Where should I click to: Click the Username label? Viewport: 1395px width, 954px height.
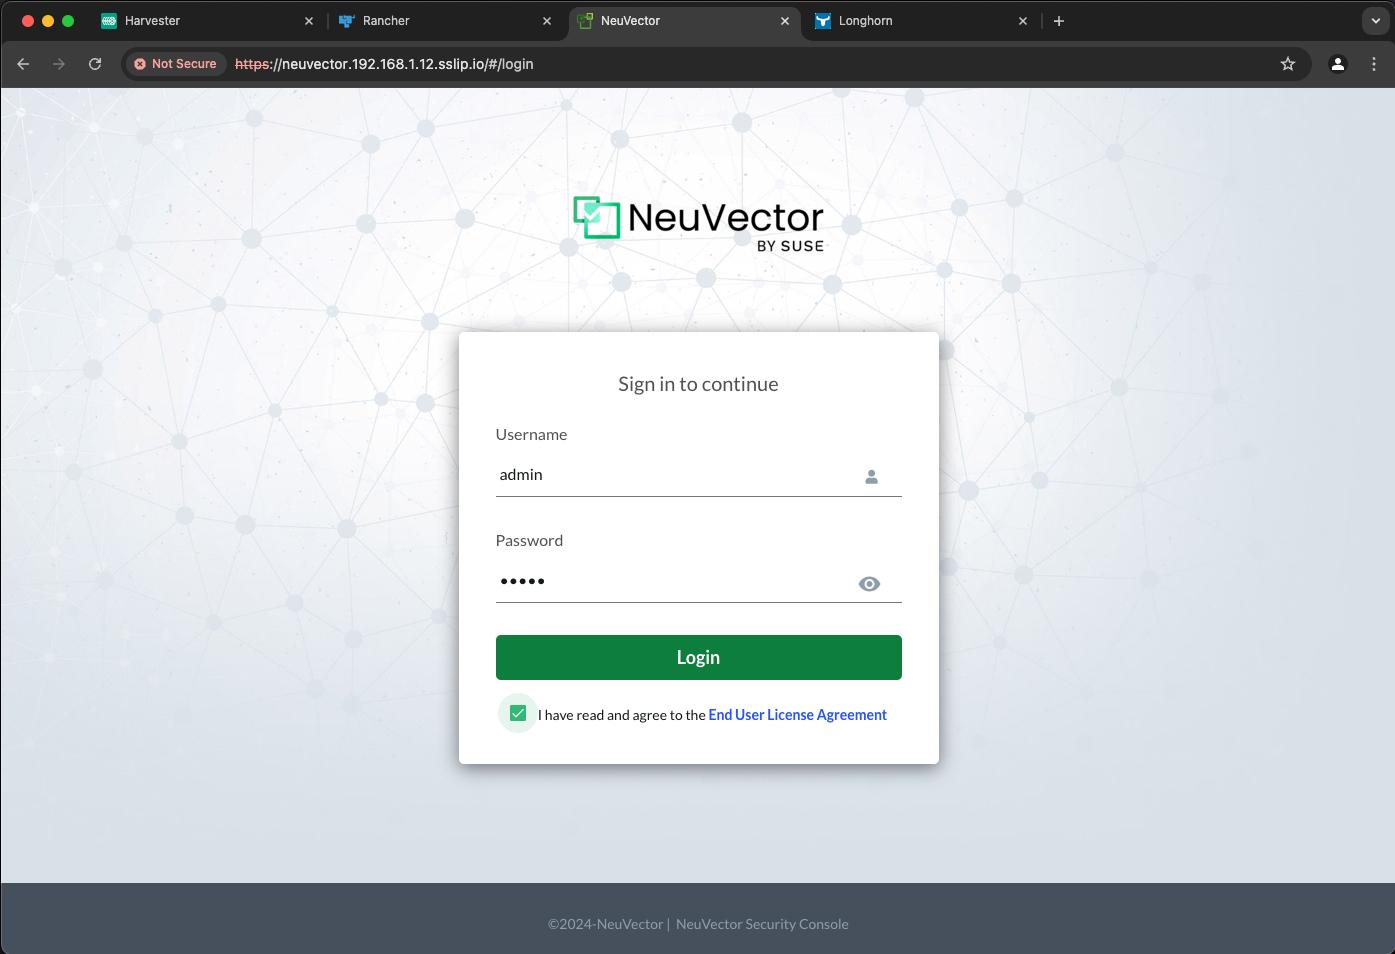click(531, 435)
